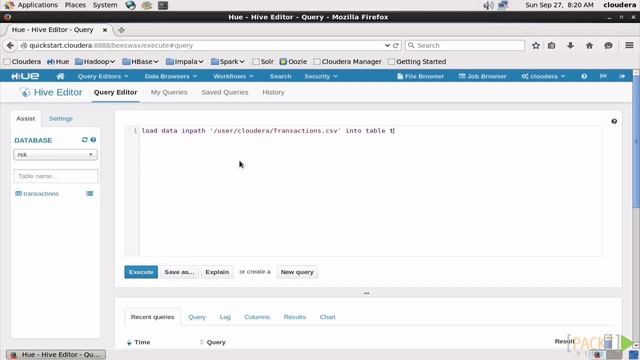The image size is (640, 360).
Task: Click the Firefox chat bubble icon
Action: (x=608, y=45)
